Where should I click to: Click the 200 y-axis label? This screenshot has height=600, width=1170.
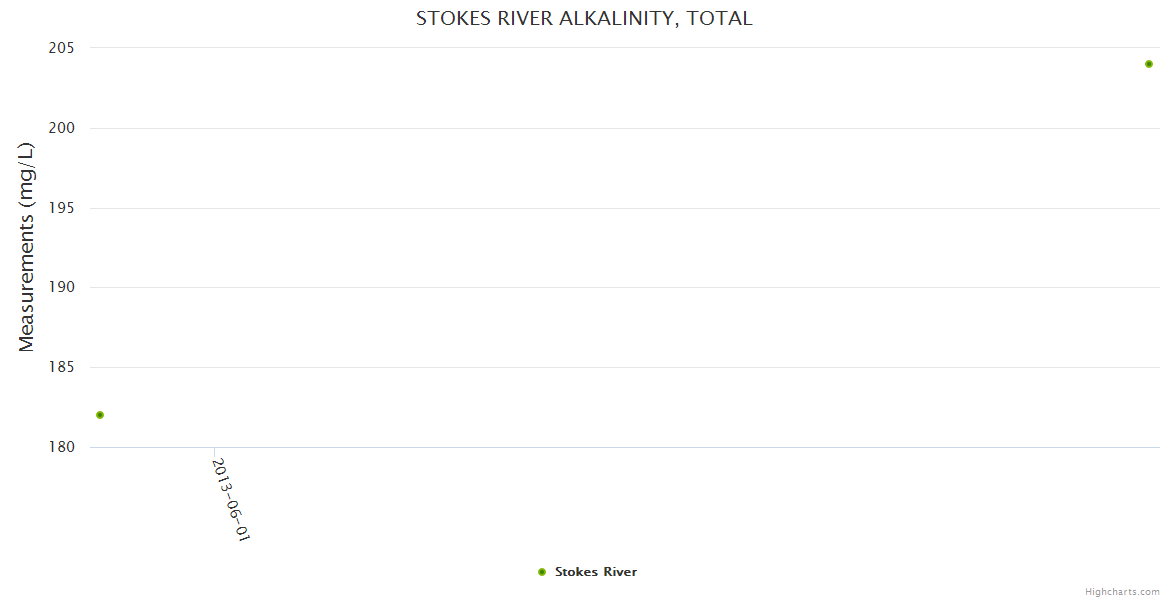point(70,128)
